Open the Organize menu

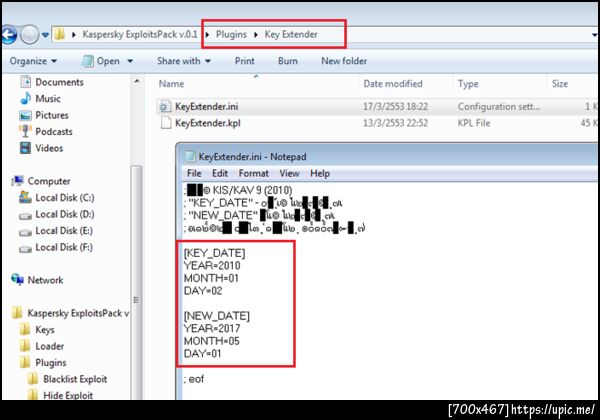pyautogui.click(x=33, y=61)
